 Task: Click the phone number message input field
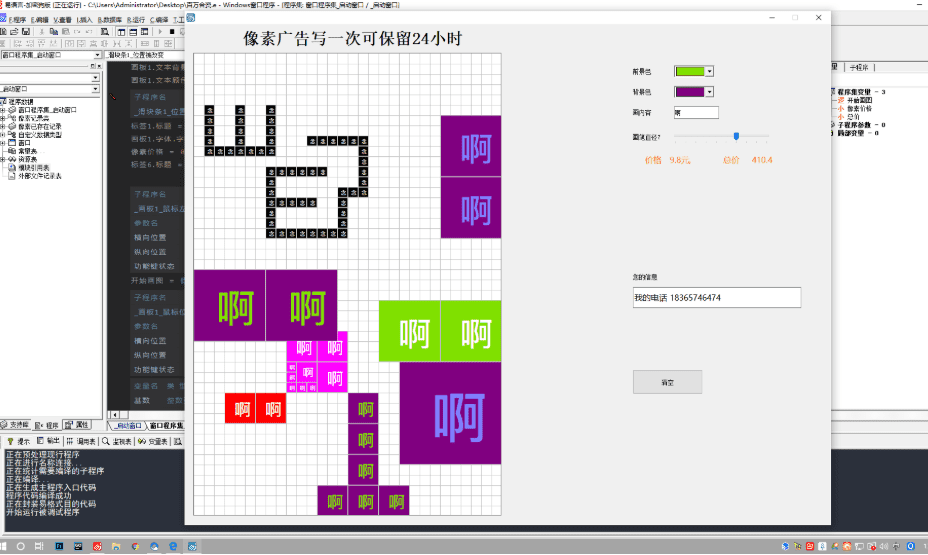716,298
